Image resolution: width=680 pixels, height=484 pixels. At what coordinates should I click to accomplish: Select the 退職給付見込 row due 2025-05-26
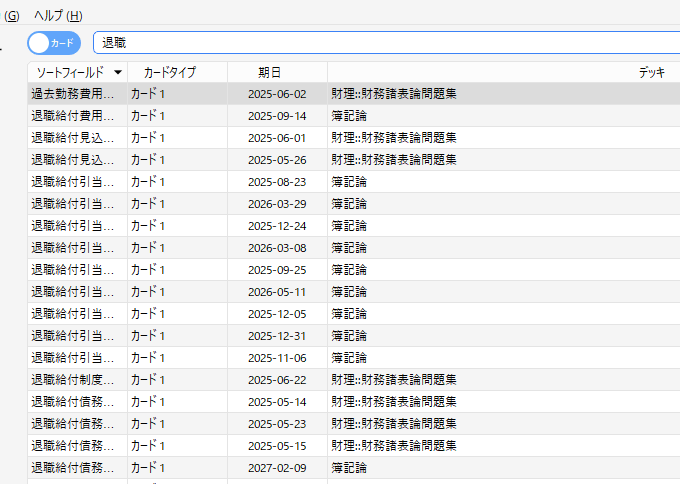[72, 160]
